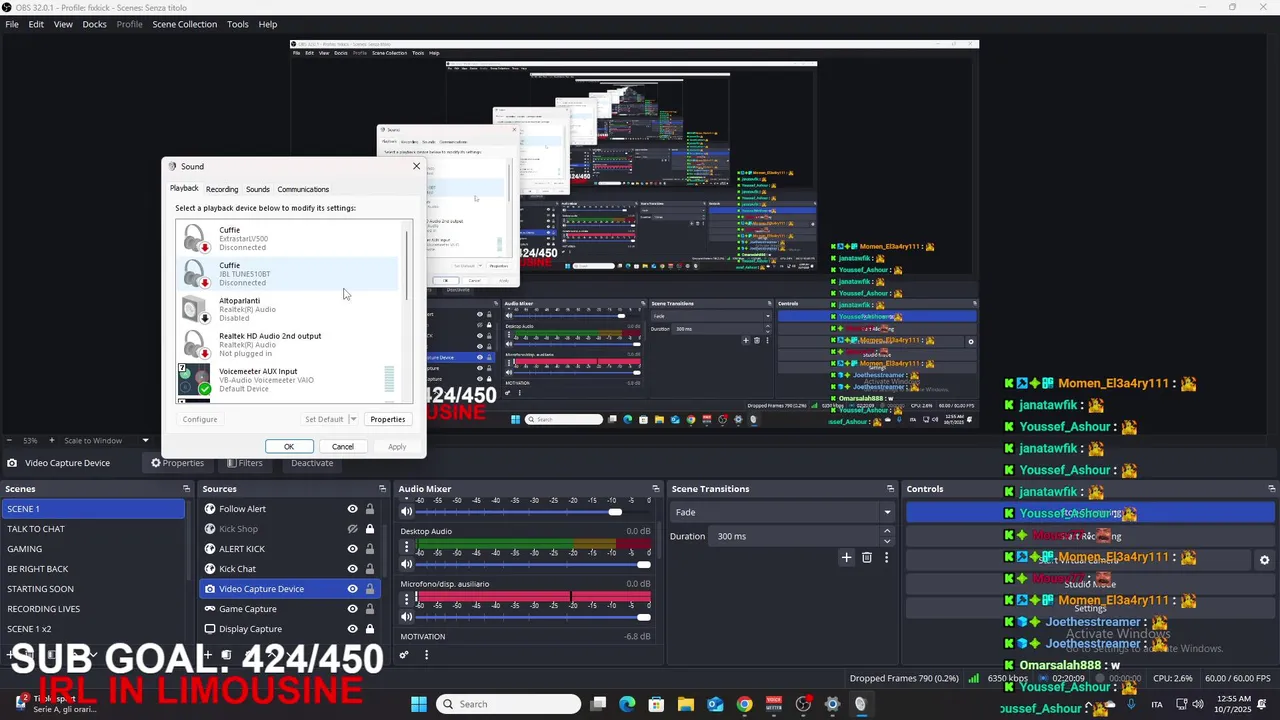The height and width of the screenshot is (720, 1280).
Task: Open virtual camera settings gear icon
Action: [1264, 561]
